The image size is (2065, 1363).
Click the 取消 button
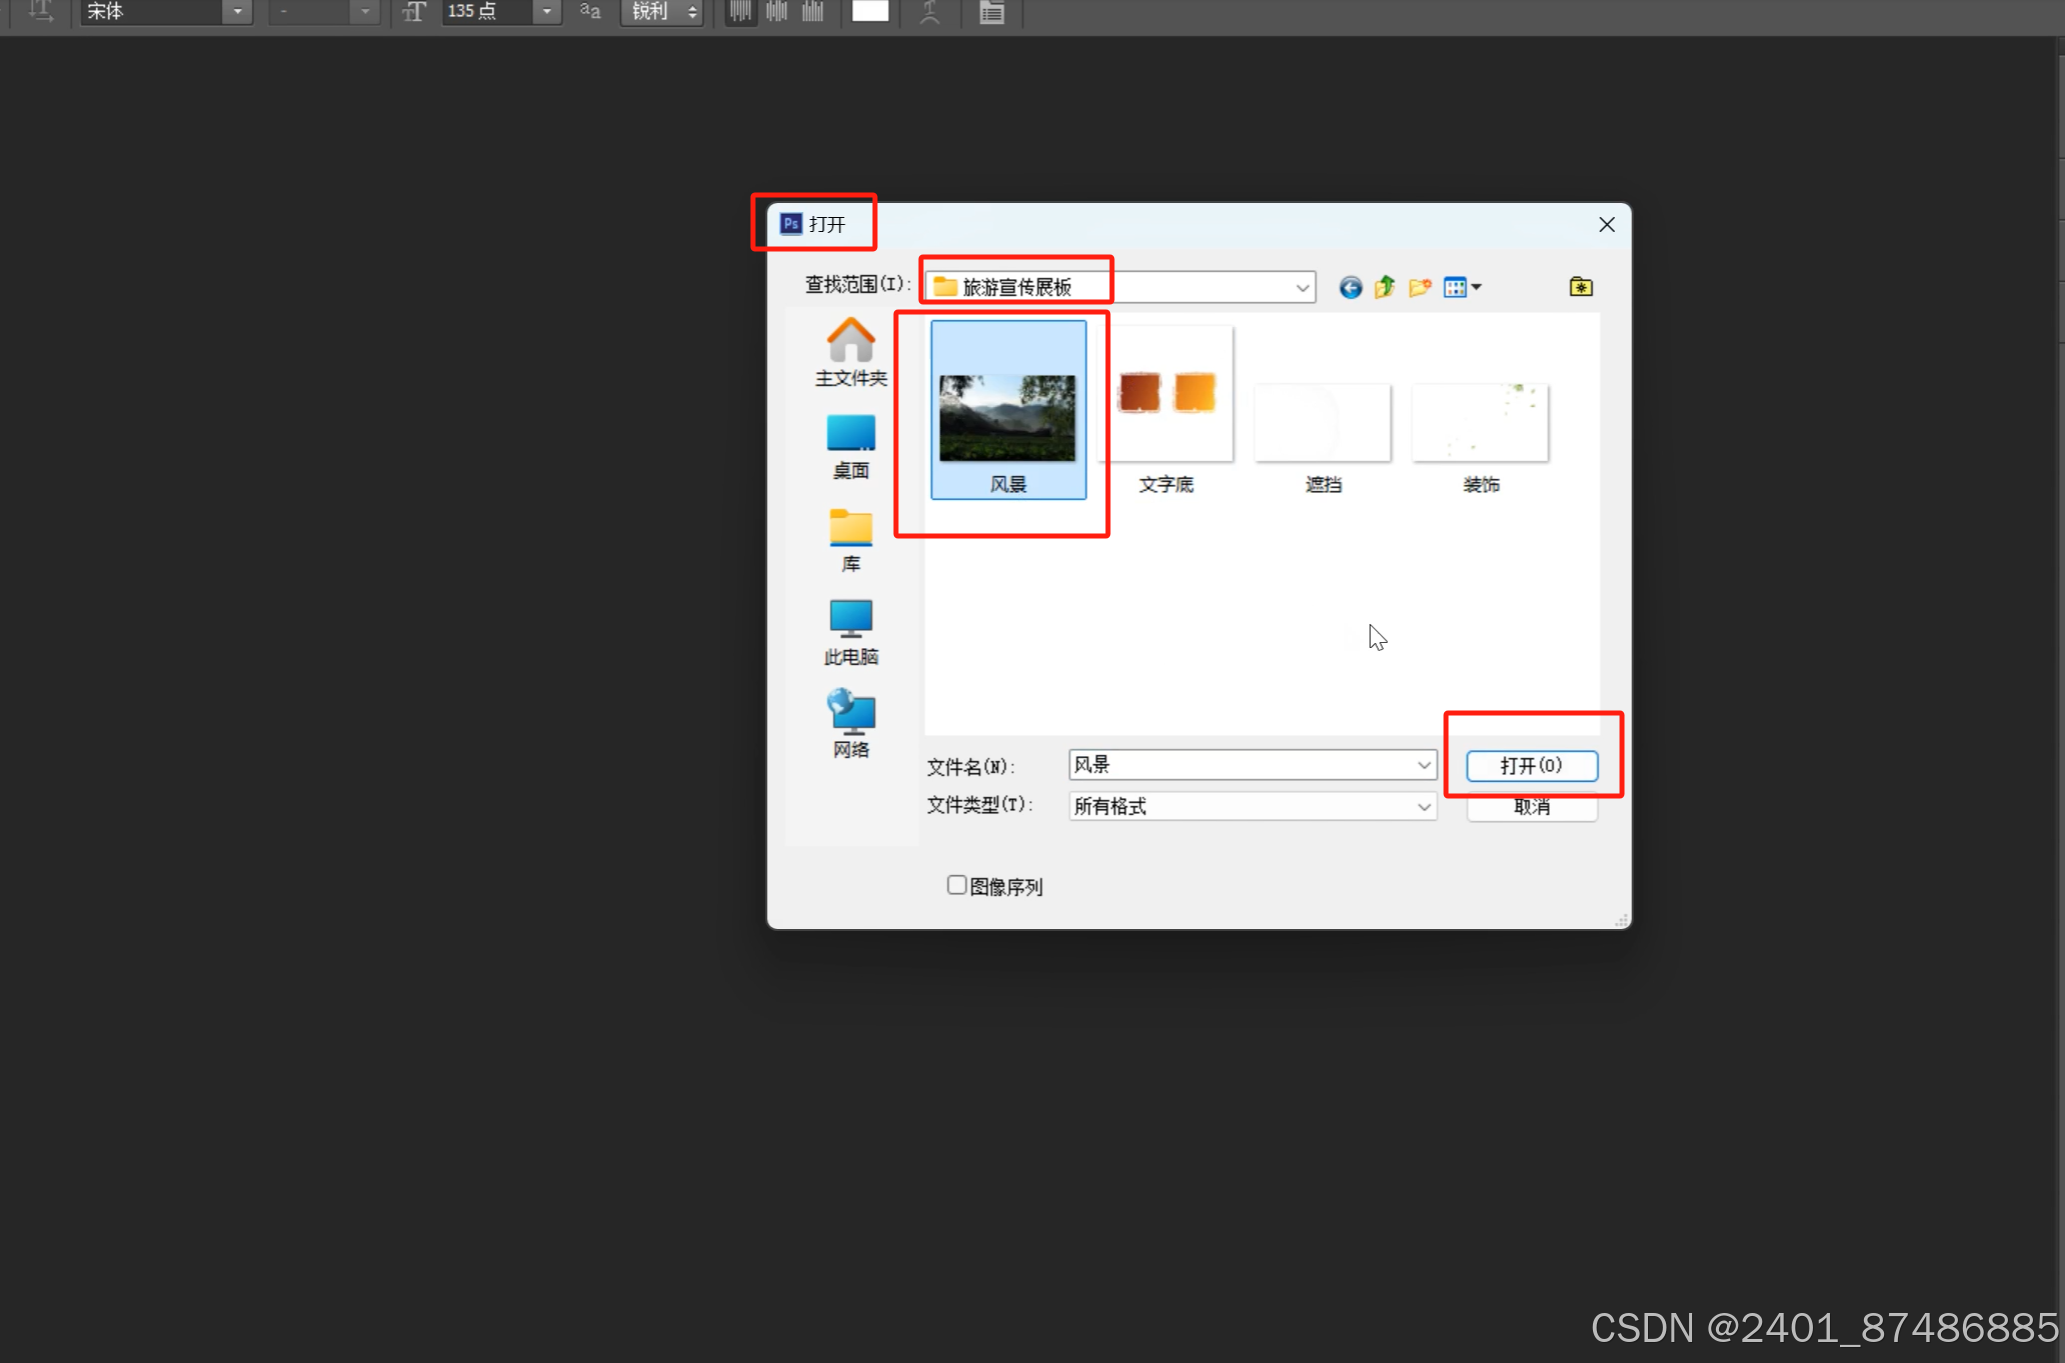pos(1531,808)
